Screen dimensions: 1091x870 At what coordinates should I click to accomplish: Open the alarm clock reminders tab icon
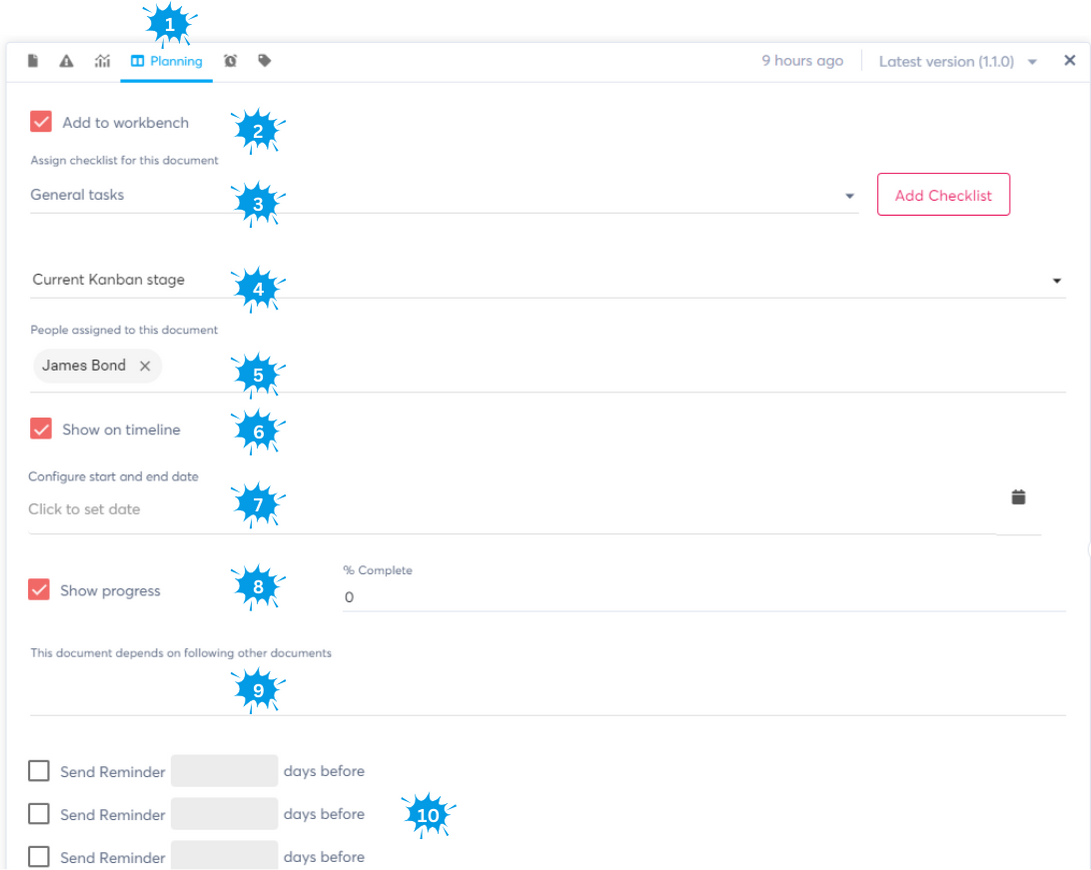coord(230,61)
